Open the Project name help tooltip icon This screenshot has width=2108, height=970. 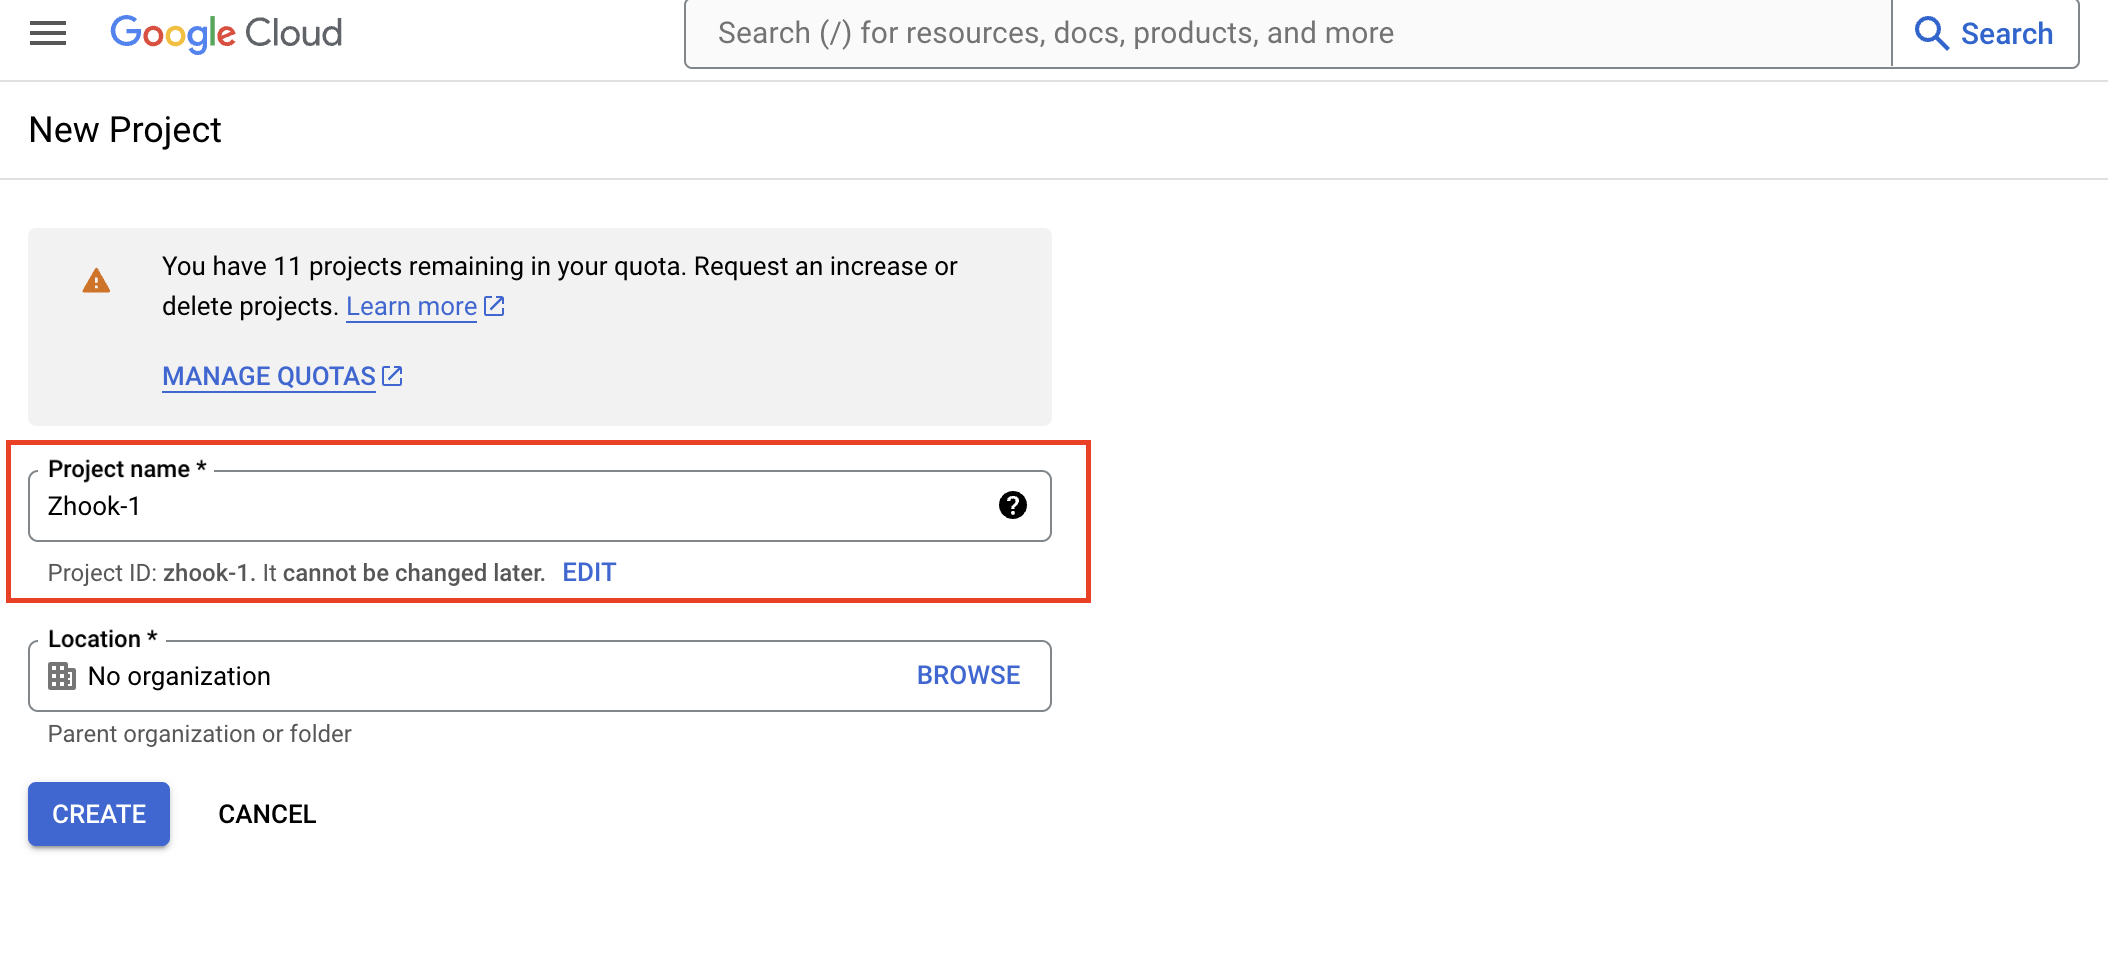point(1012,506)
